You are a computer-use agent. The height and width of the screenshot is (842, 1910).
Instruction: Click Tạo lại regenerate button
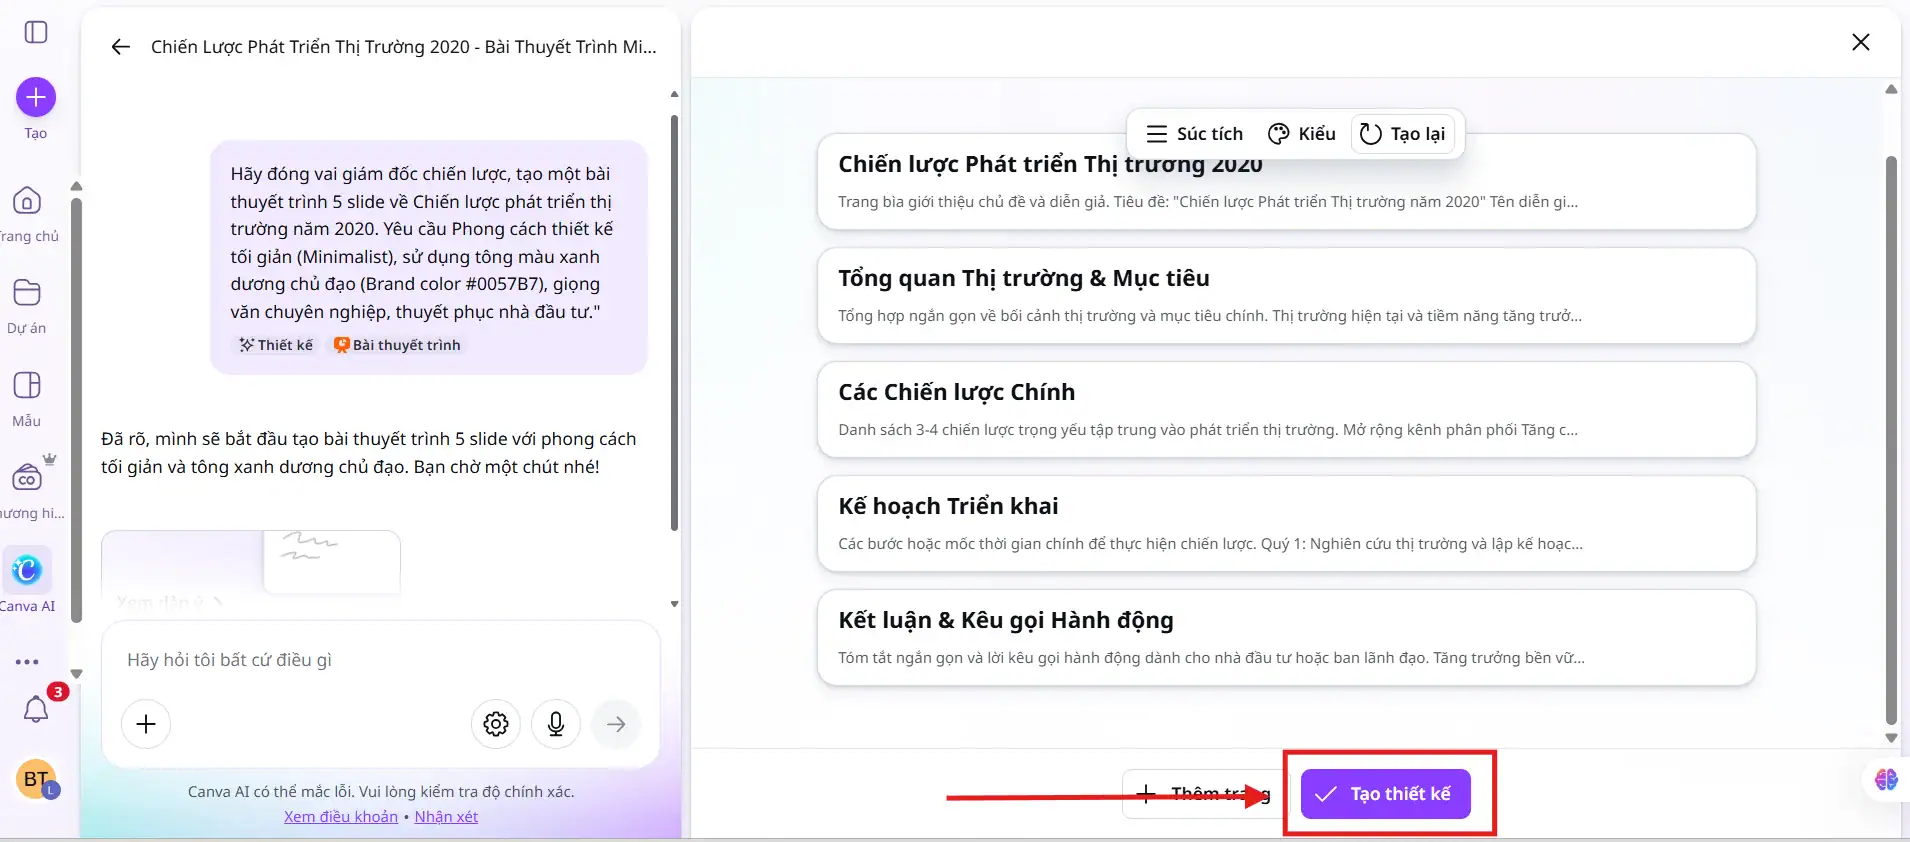tap(1403, 134)
